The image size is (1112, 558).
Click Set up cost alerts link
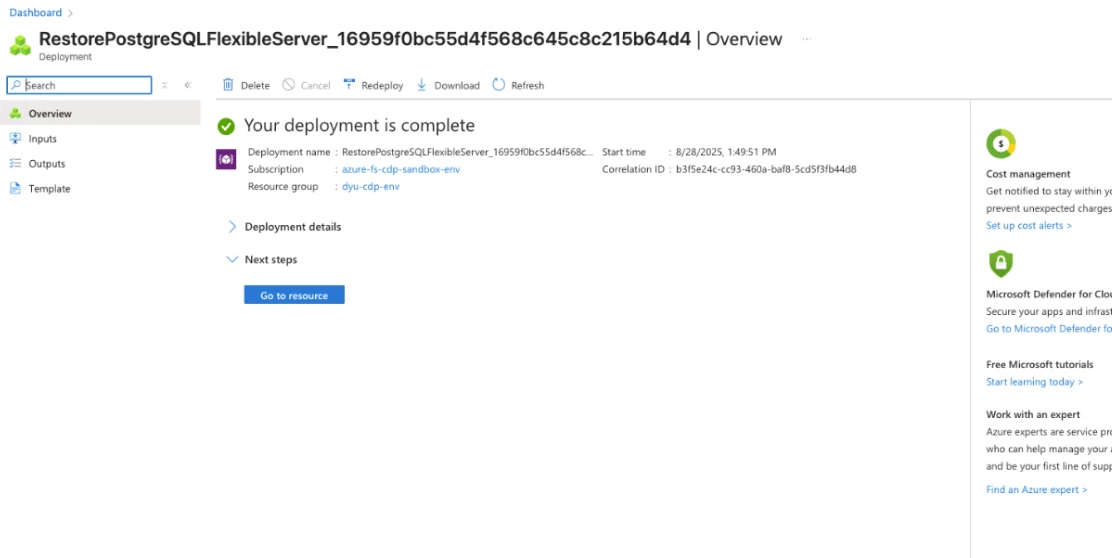click(1028, 225)
